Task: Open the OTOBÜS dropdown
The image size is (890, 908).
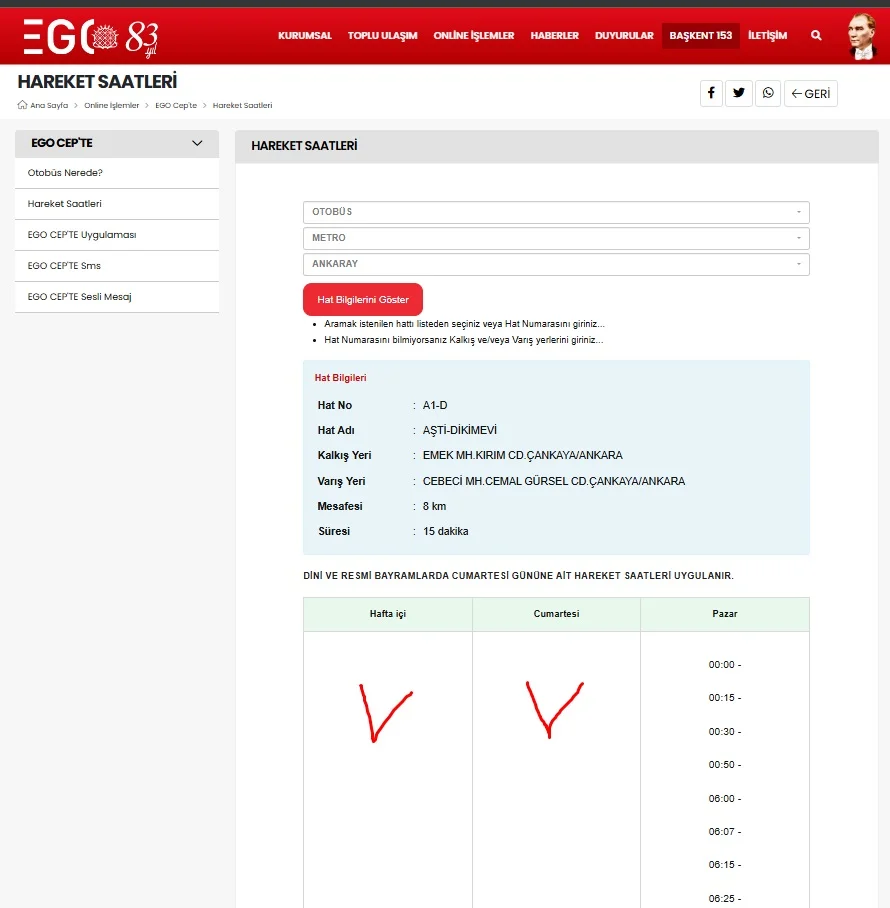Action: pos(556,212)
